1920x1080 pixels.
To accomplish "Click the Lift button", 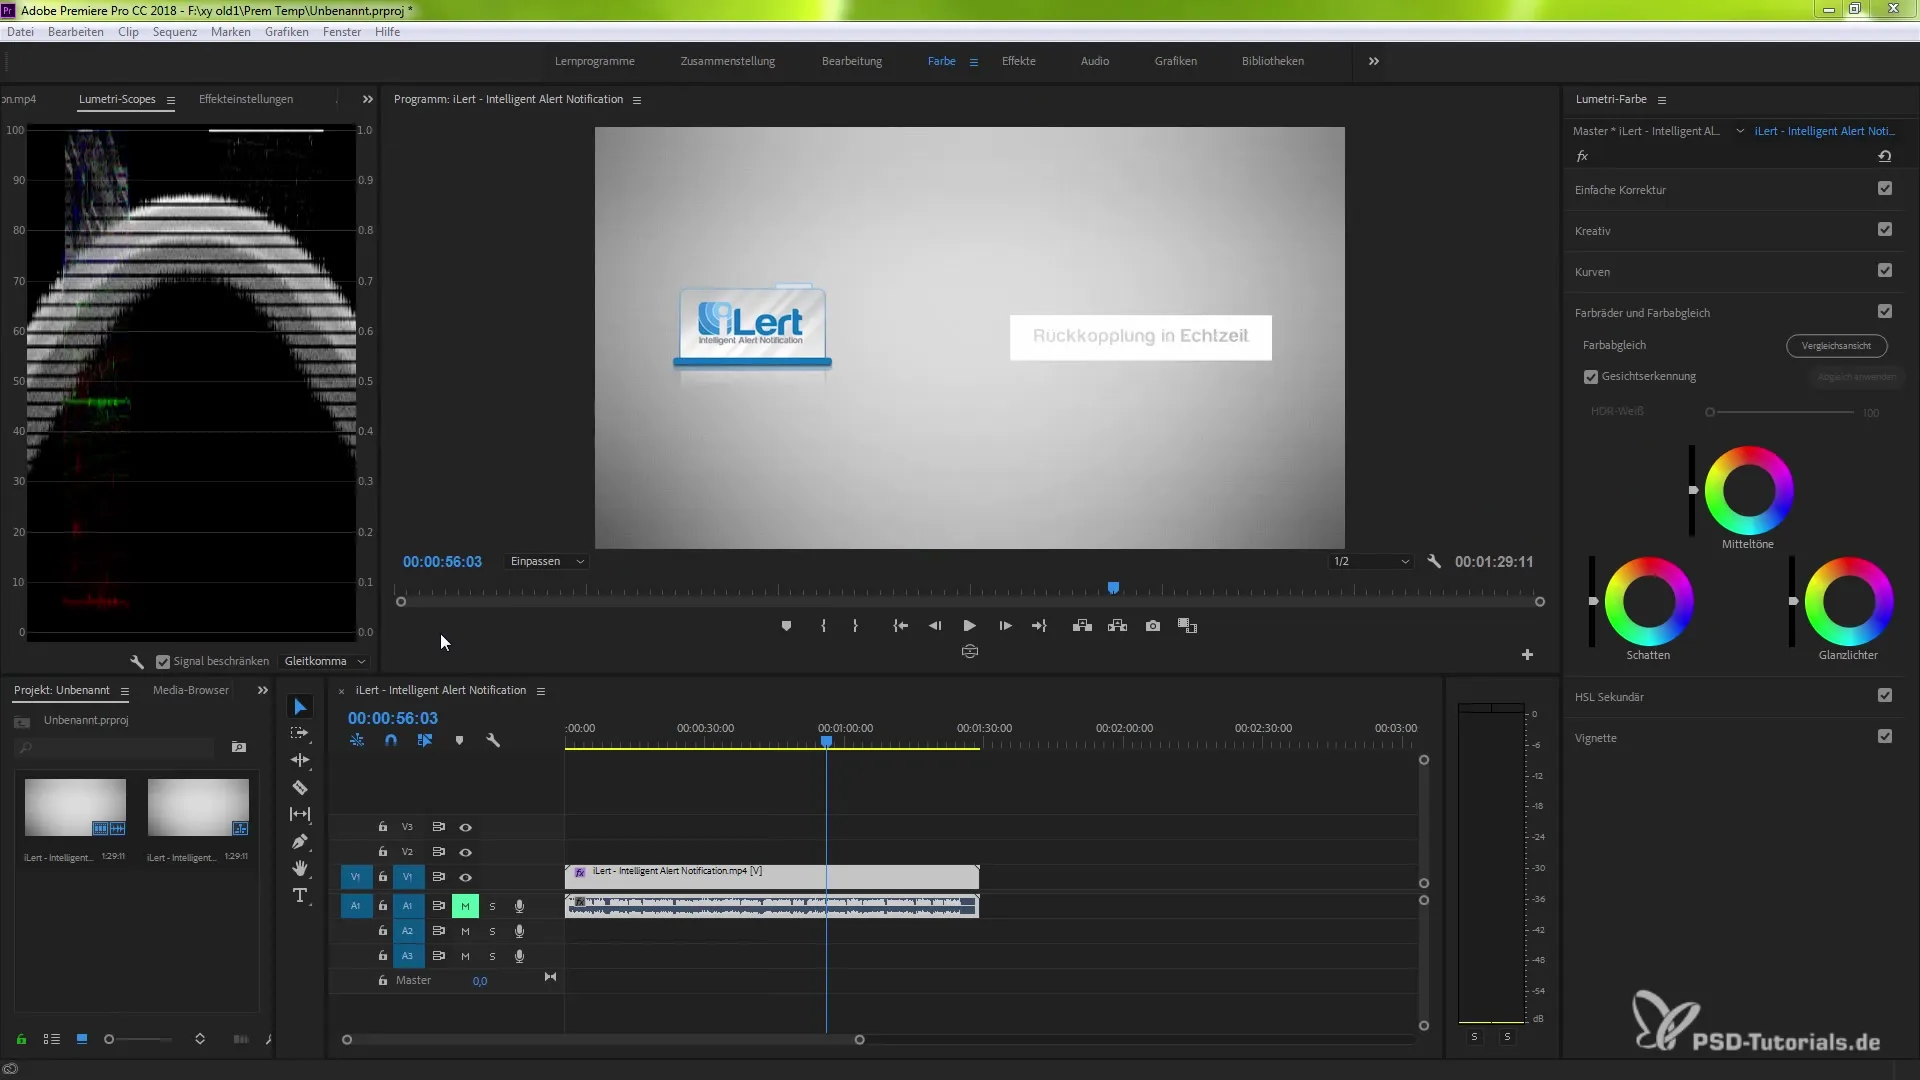I will [x=1082, y=626].
